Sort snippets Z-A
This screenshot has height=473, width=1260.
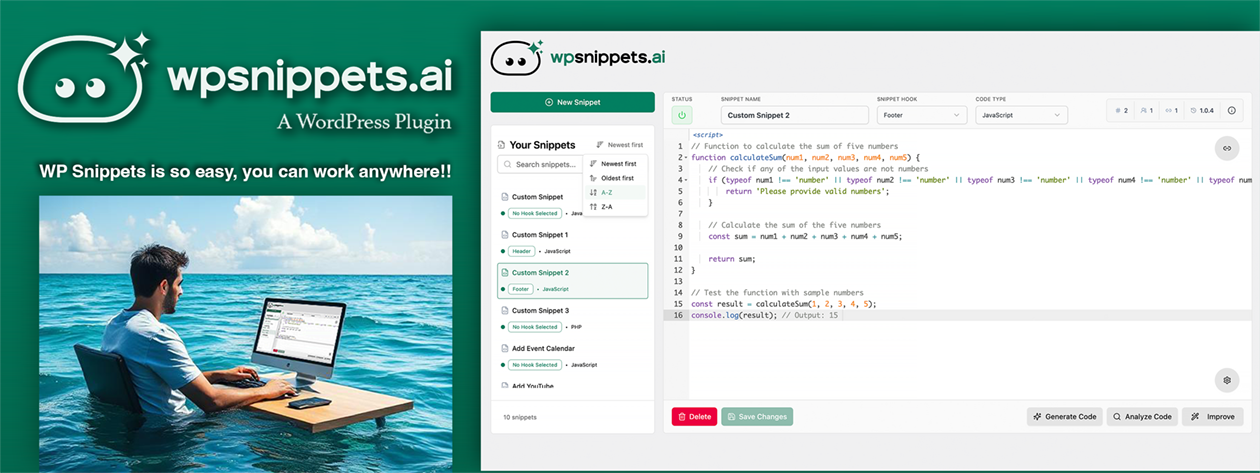pyautogui.click(x=615, y=207)
